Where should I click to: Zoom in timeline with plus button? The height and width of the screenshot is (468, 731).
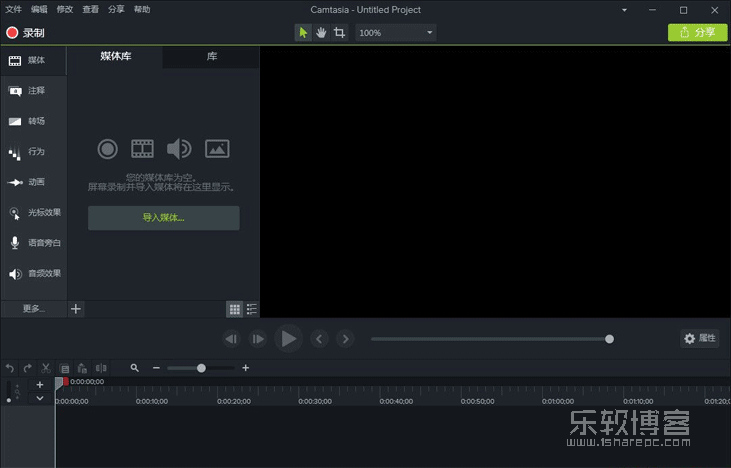click(246, 368)
